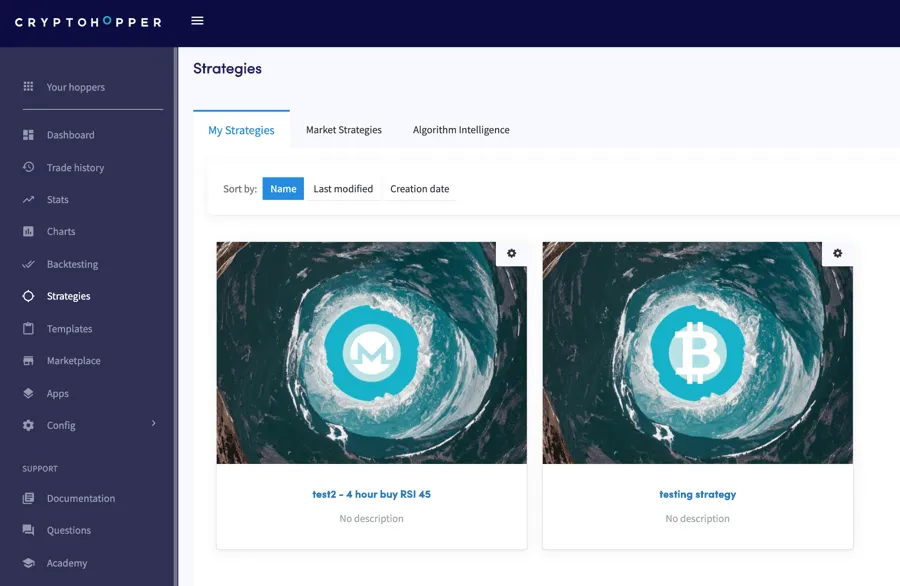Open settings gear on test2 strategy card
900x586 pixels.
click(x=511, y=253)
